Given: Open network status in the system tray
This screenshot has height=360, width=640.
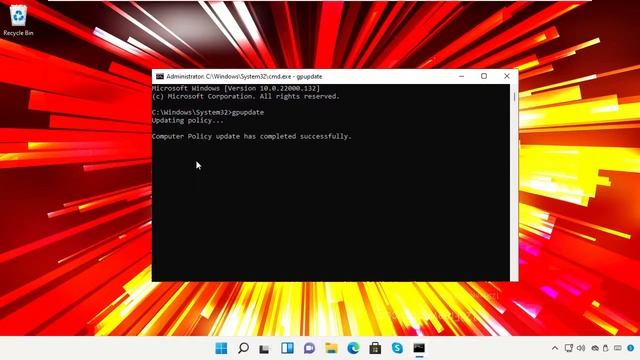Looking at the screenshot, I should [x=569, y=348].
